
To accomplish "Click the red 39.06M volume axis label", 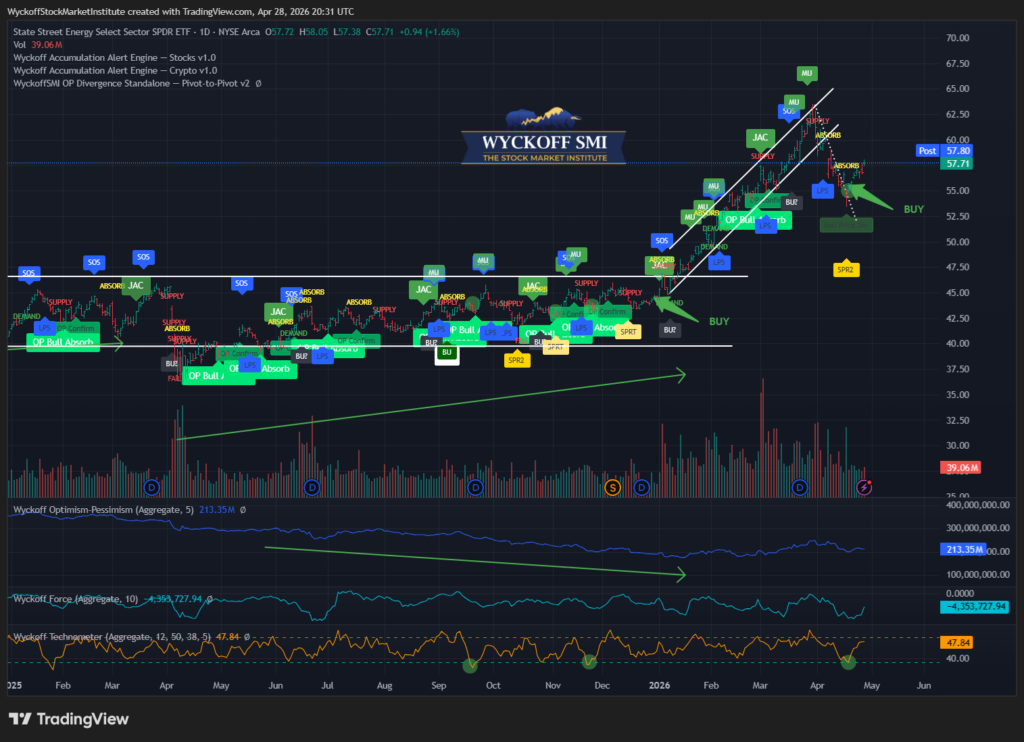I will tap(960, 468).
